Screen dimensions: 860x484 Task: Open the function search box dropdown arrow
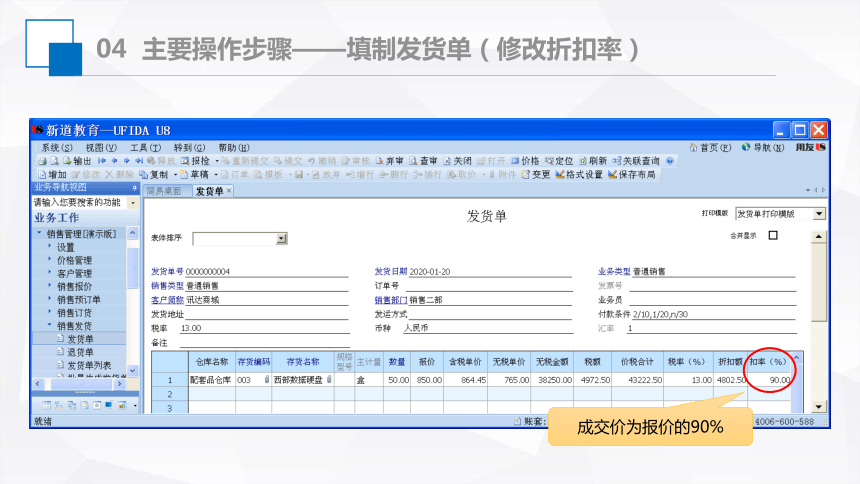[x=133, y=202]
